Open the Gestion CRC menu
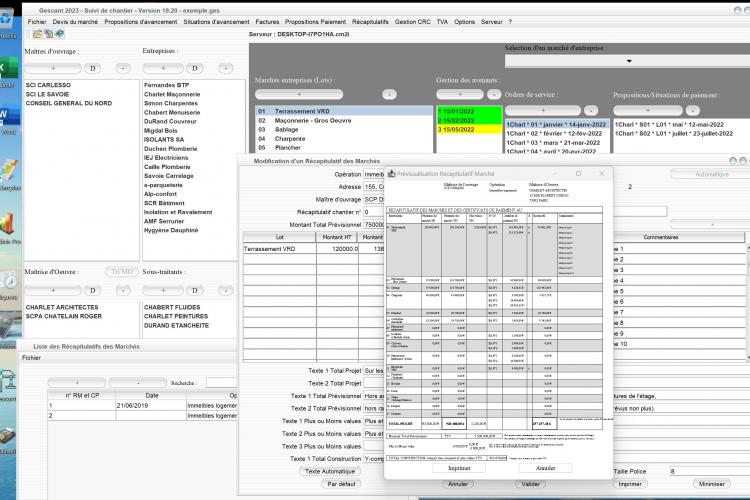Screen dimensions: 750x500 [x=412, y=22]
